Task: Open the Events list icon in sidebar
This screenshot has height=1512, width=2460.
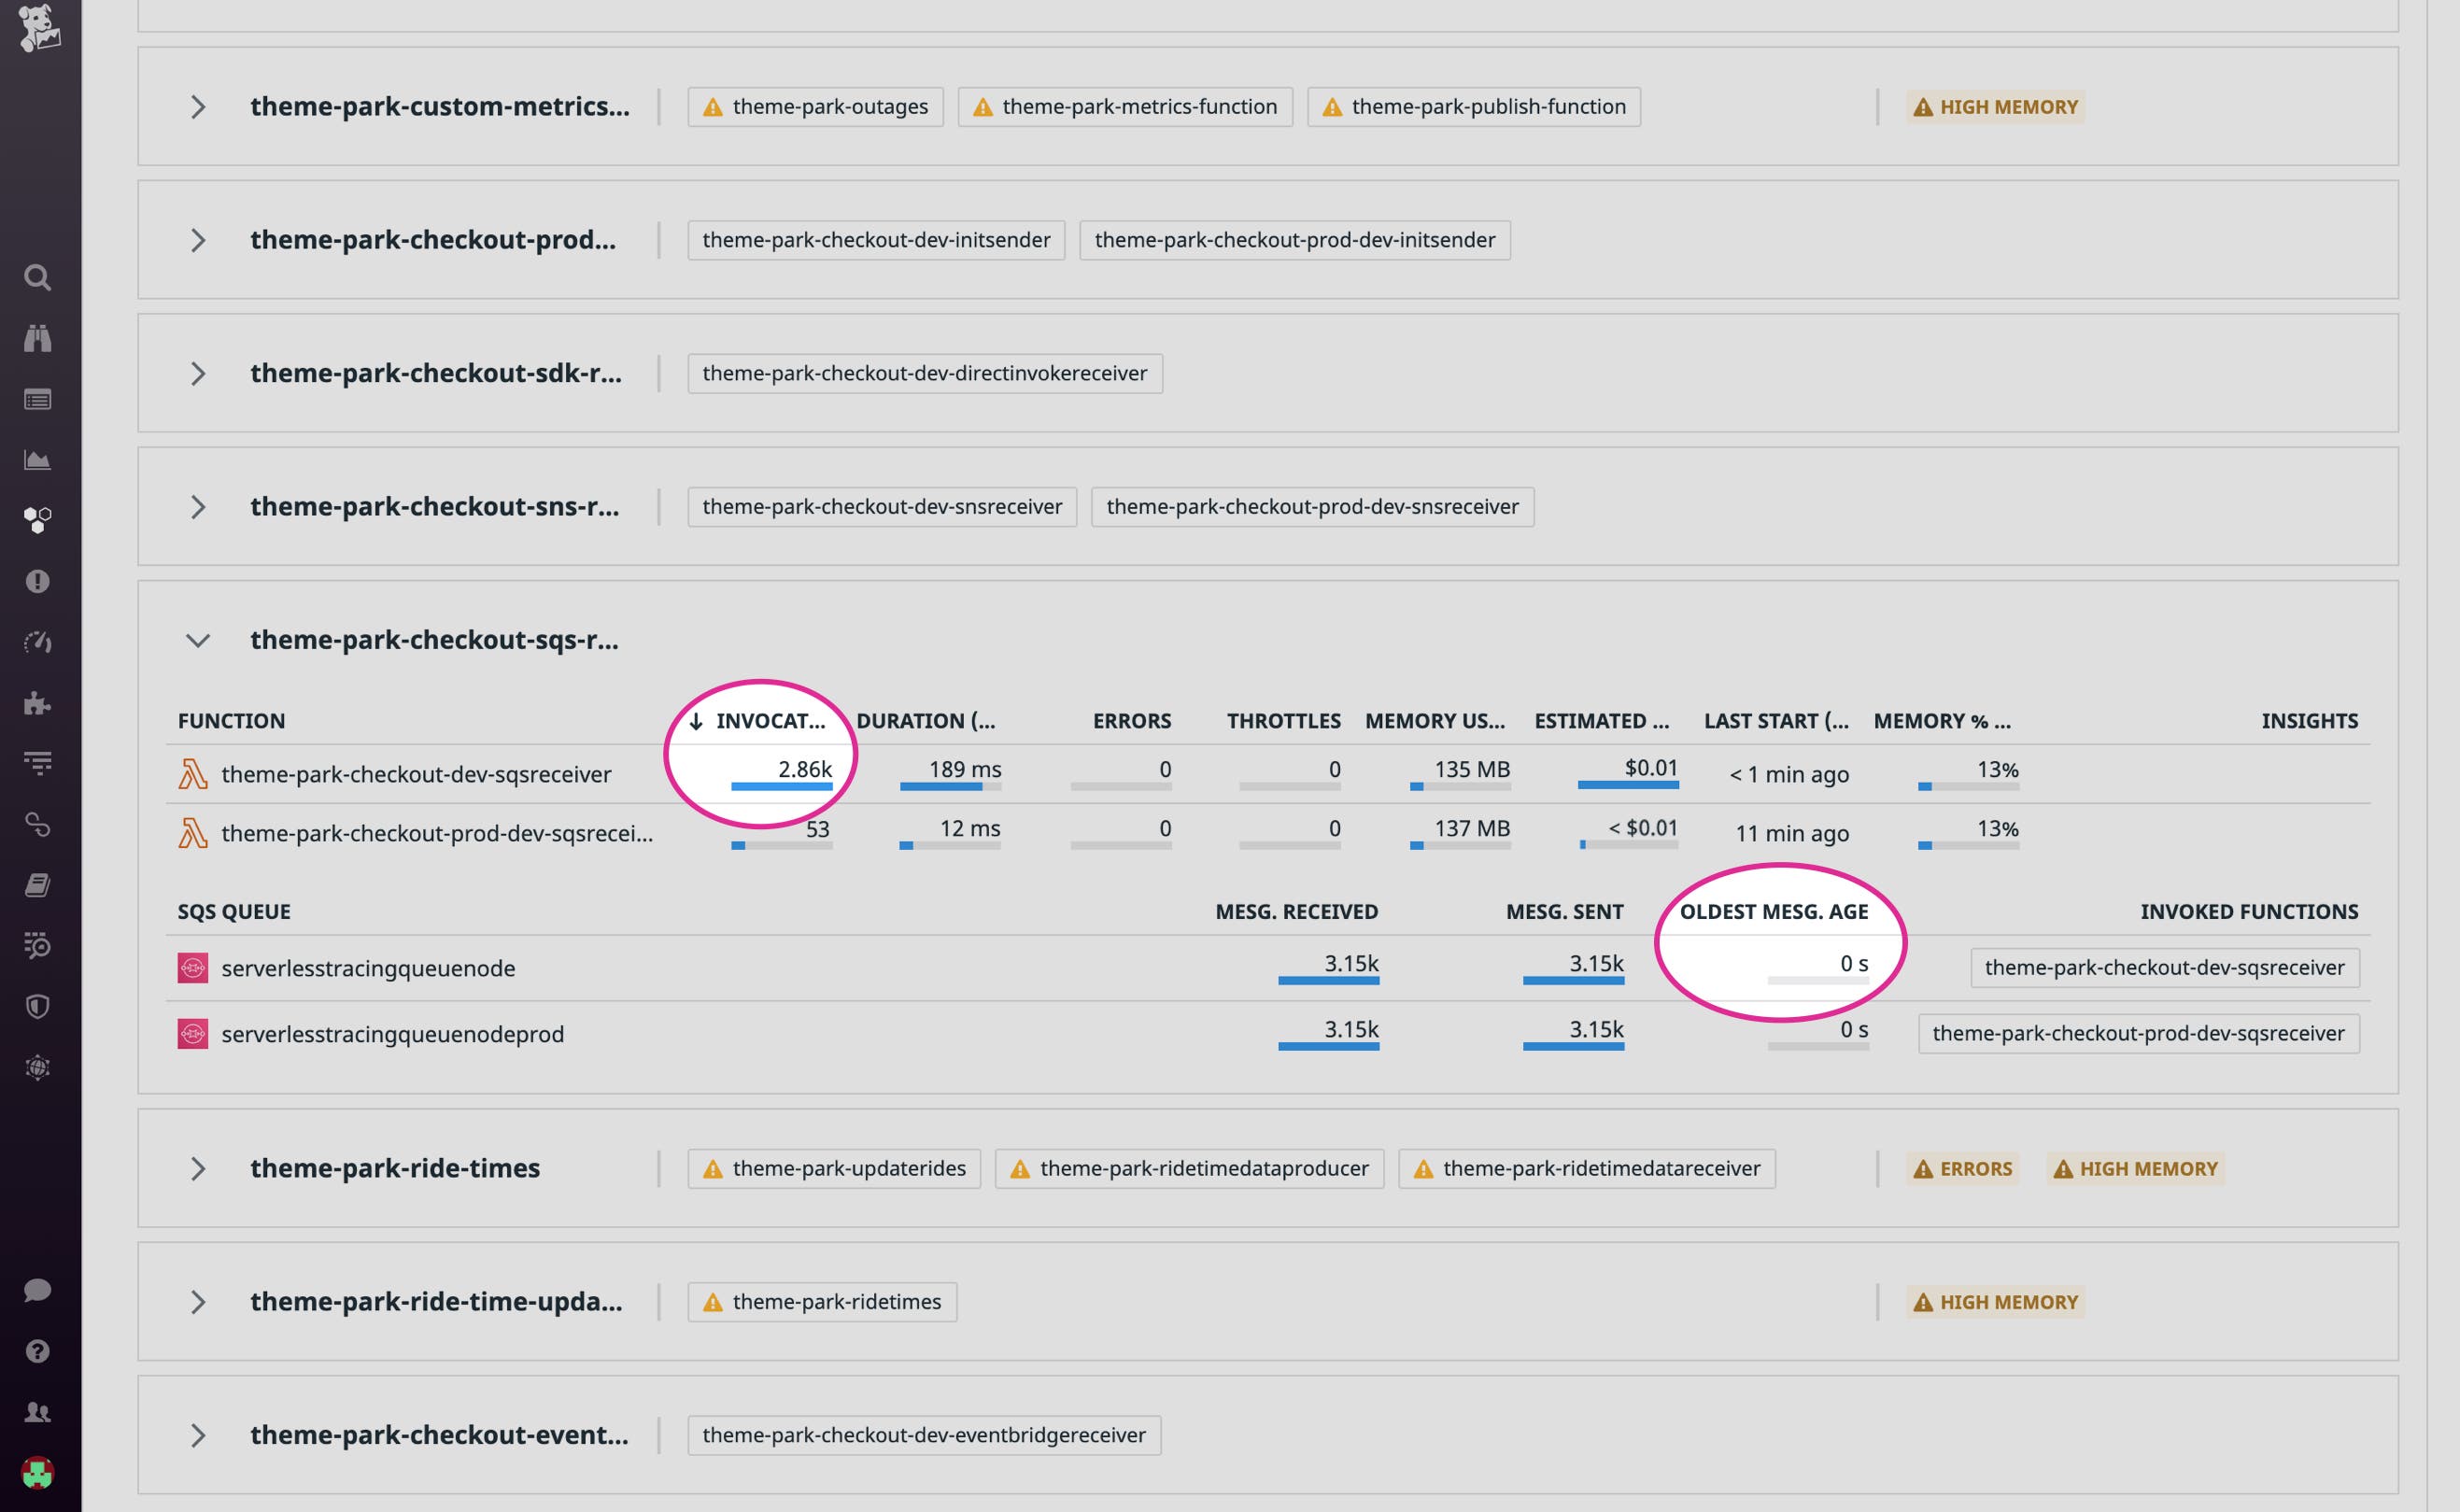Action: pyautogui.click(x=38, y=398)
